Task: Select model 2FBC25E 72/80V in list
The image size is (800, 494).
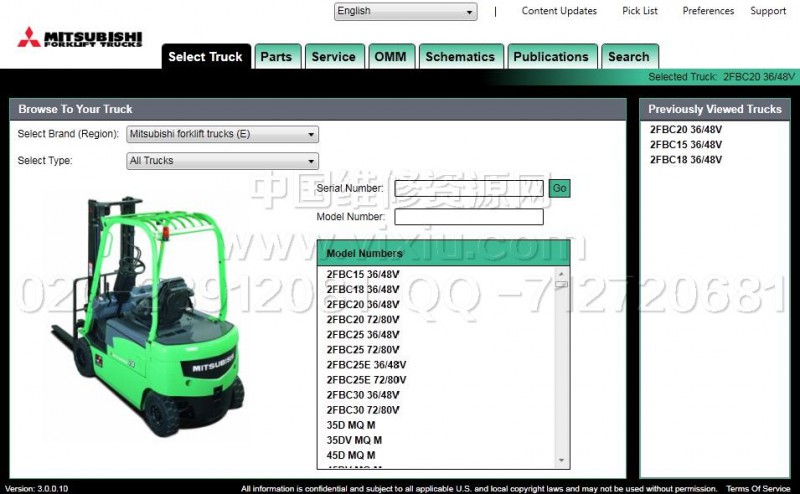Action: [x=366, y=380]
